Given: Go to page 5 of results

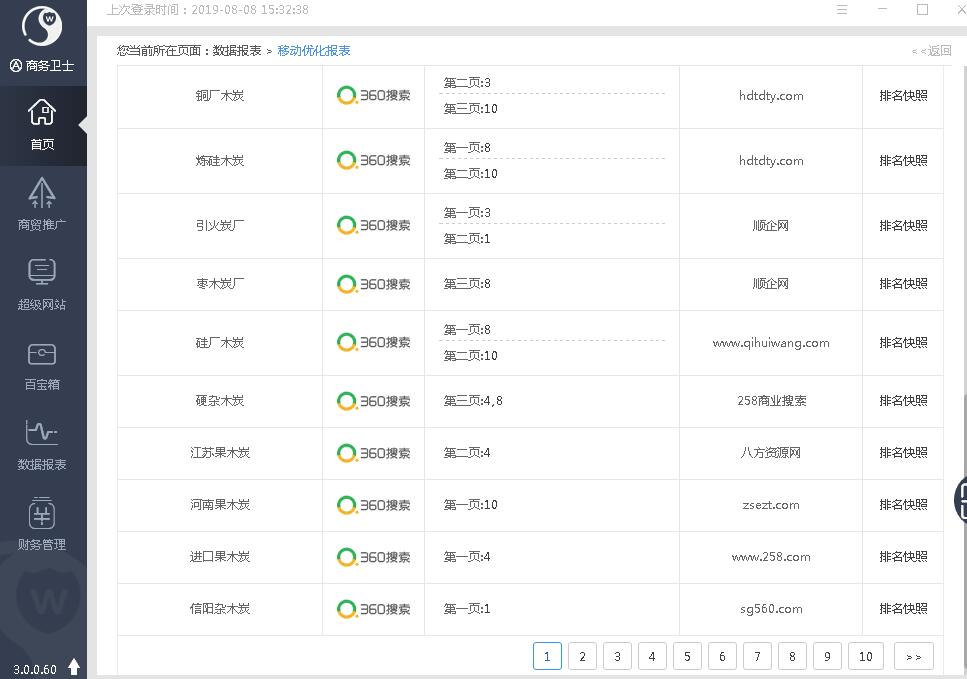Looking at the screenshot, I should coord(687,656).
